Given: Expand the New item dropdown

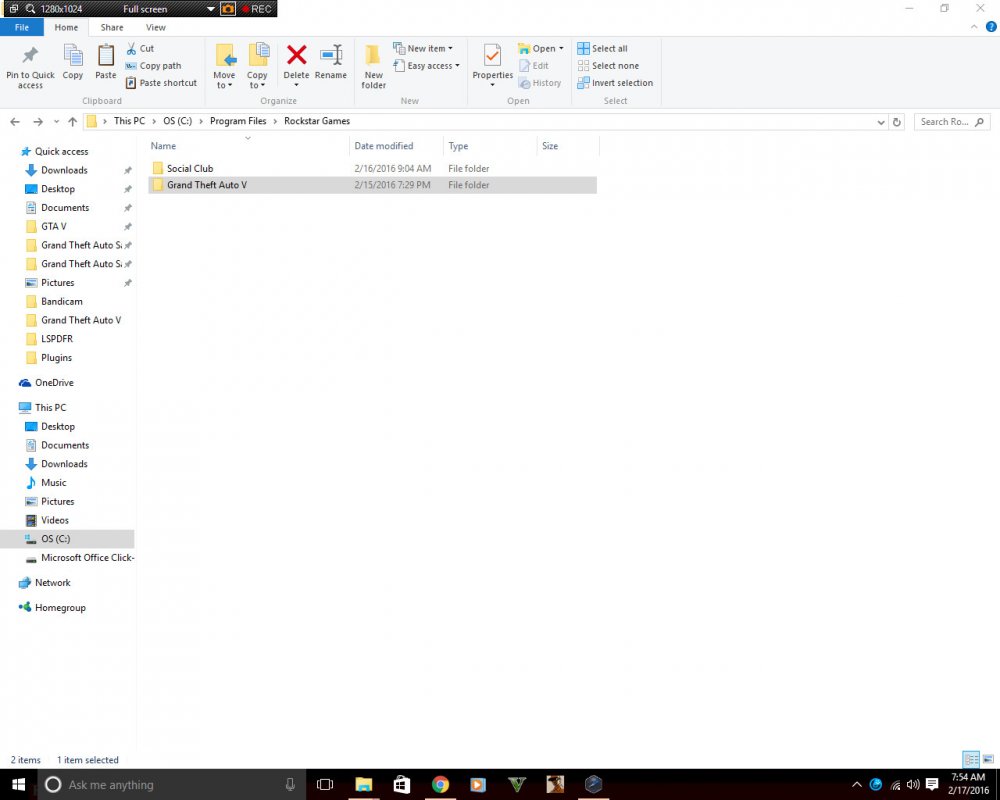Looking at the screenshot, I should click(x=423, y=48).
